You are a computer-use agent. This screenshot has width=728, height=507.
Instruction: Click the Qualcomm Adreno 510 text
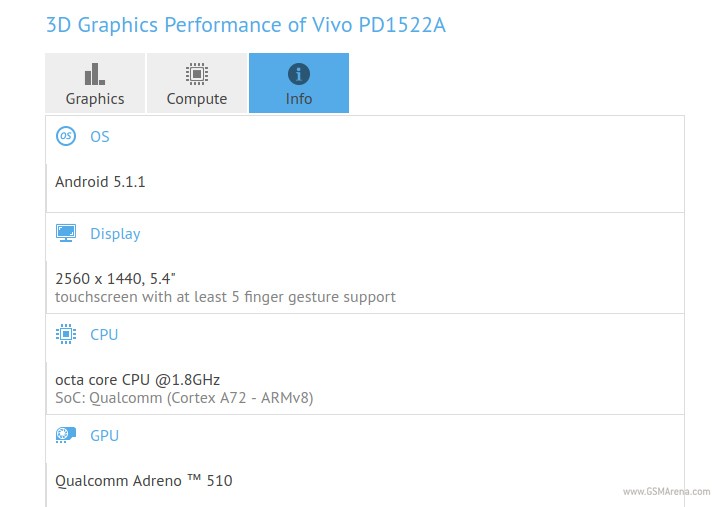[x=143, y=480]
